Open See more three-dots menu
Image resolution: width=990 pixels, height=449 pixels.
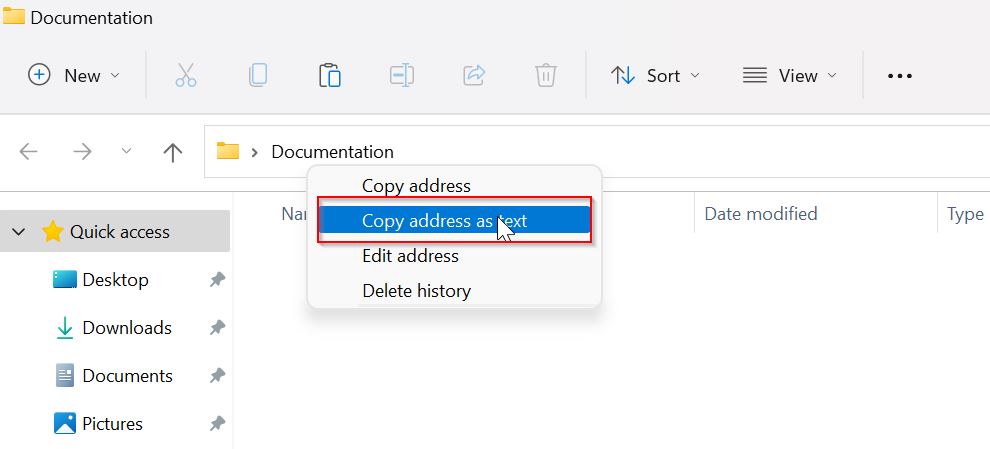point(900,75)
